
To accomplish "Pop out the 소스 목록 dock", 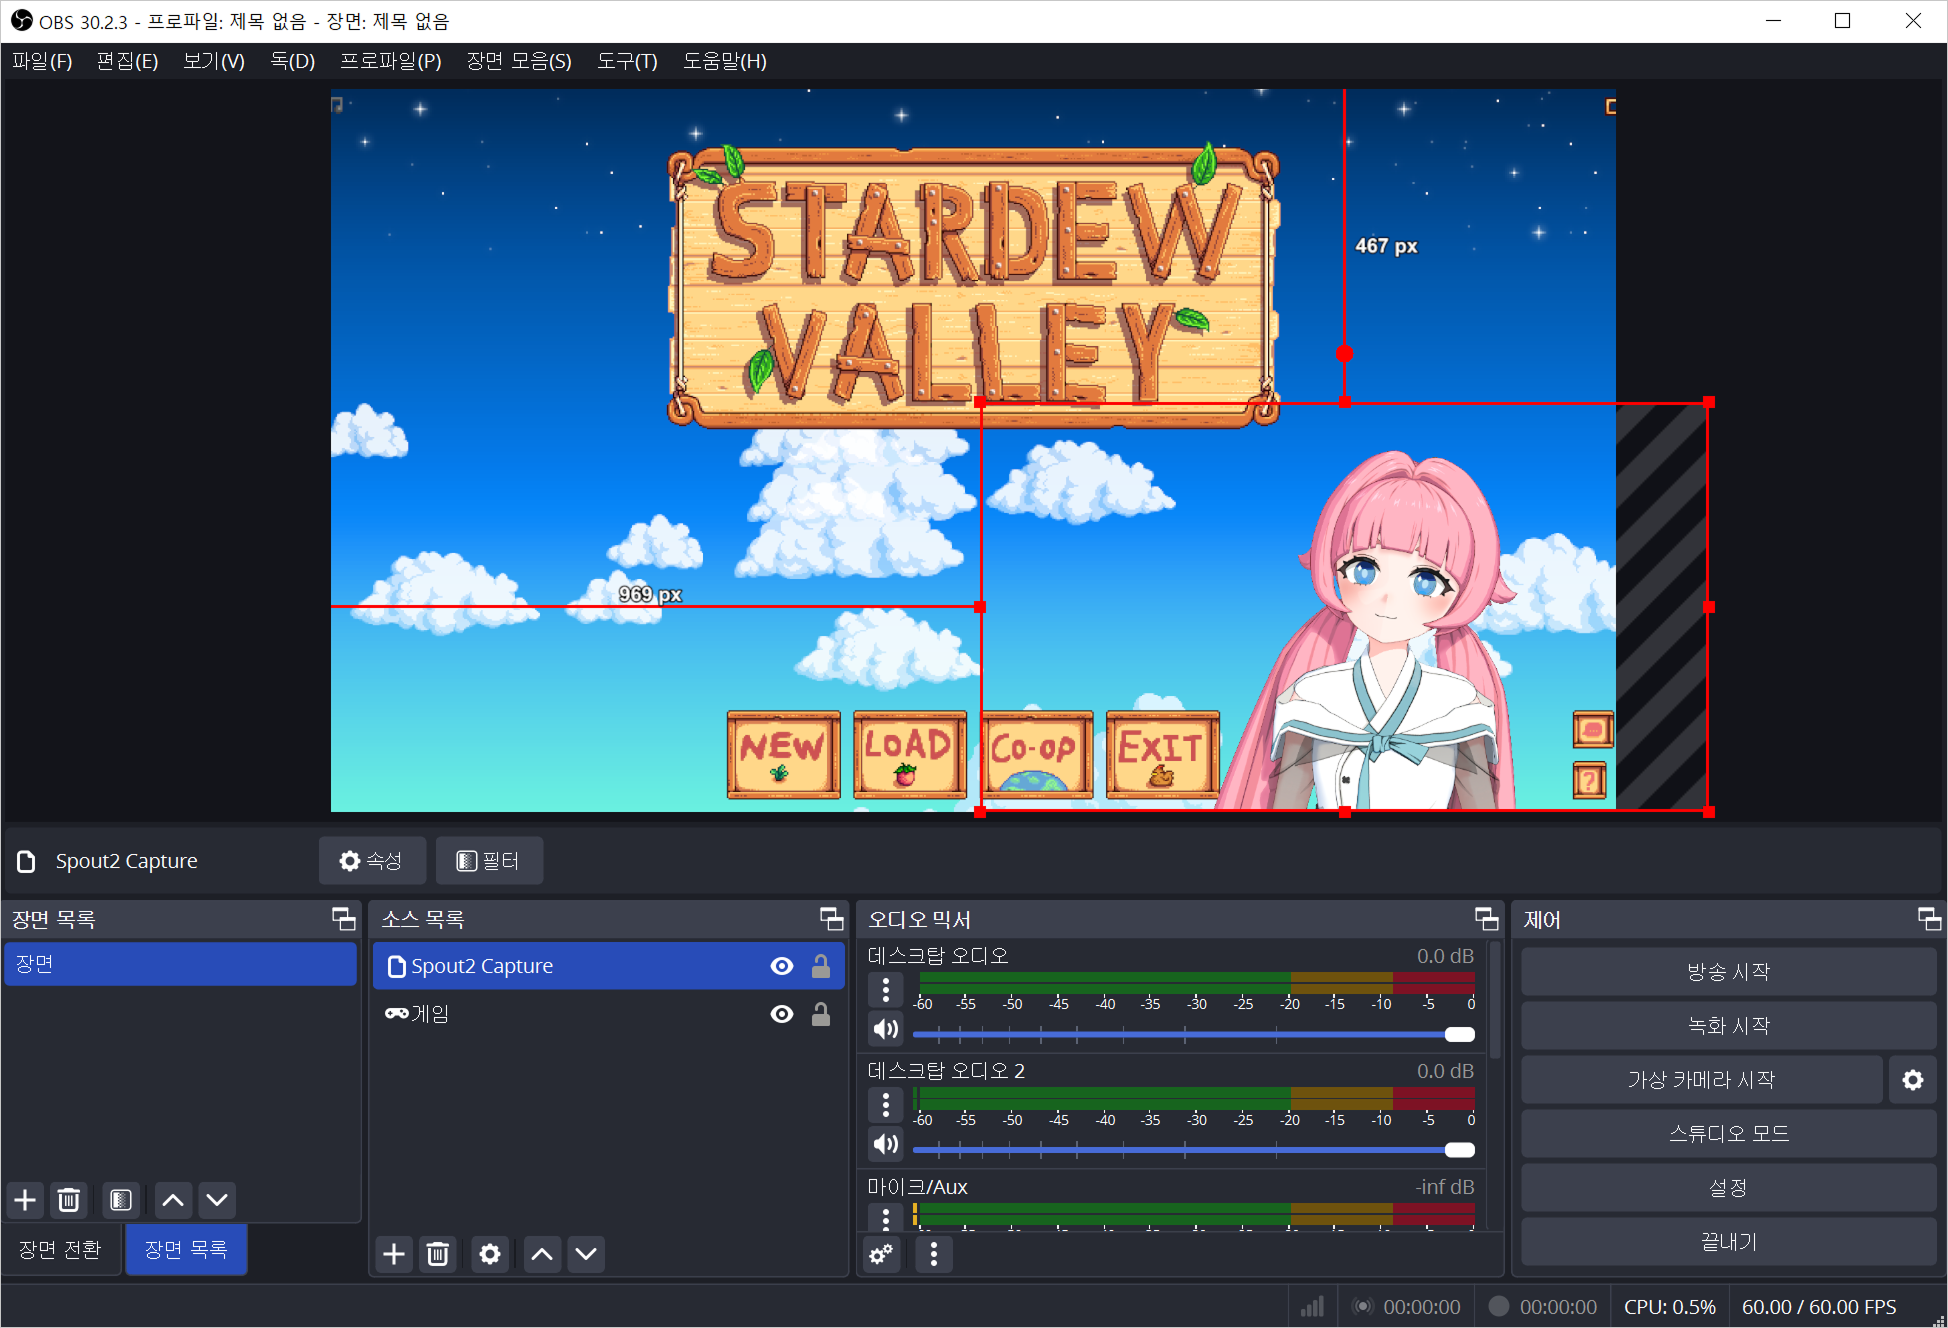I will click(831, 919).
